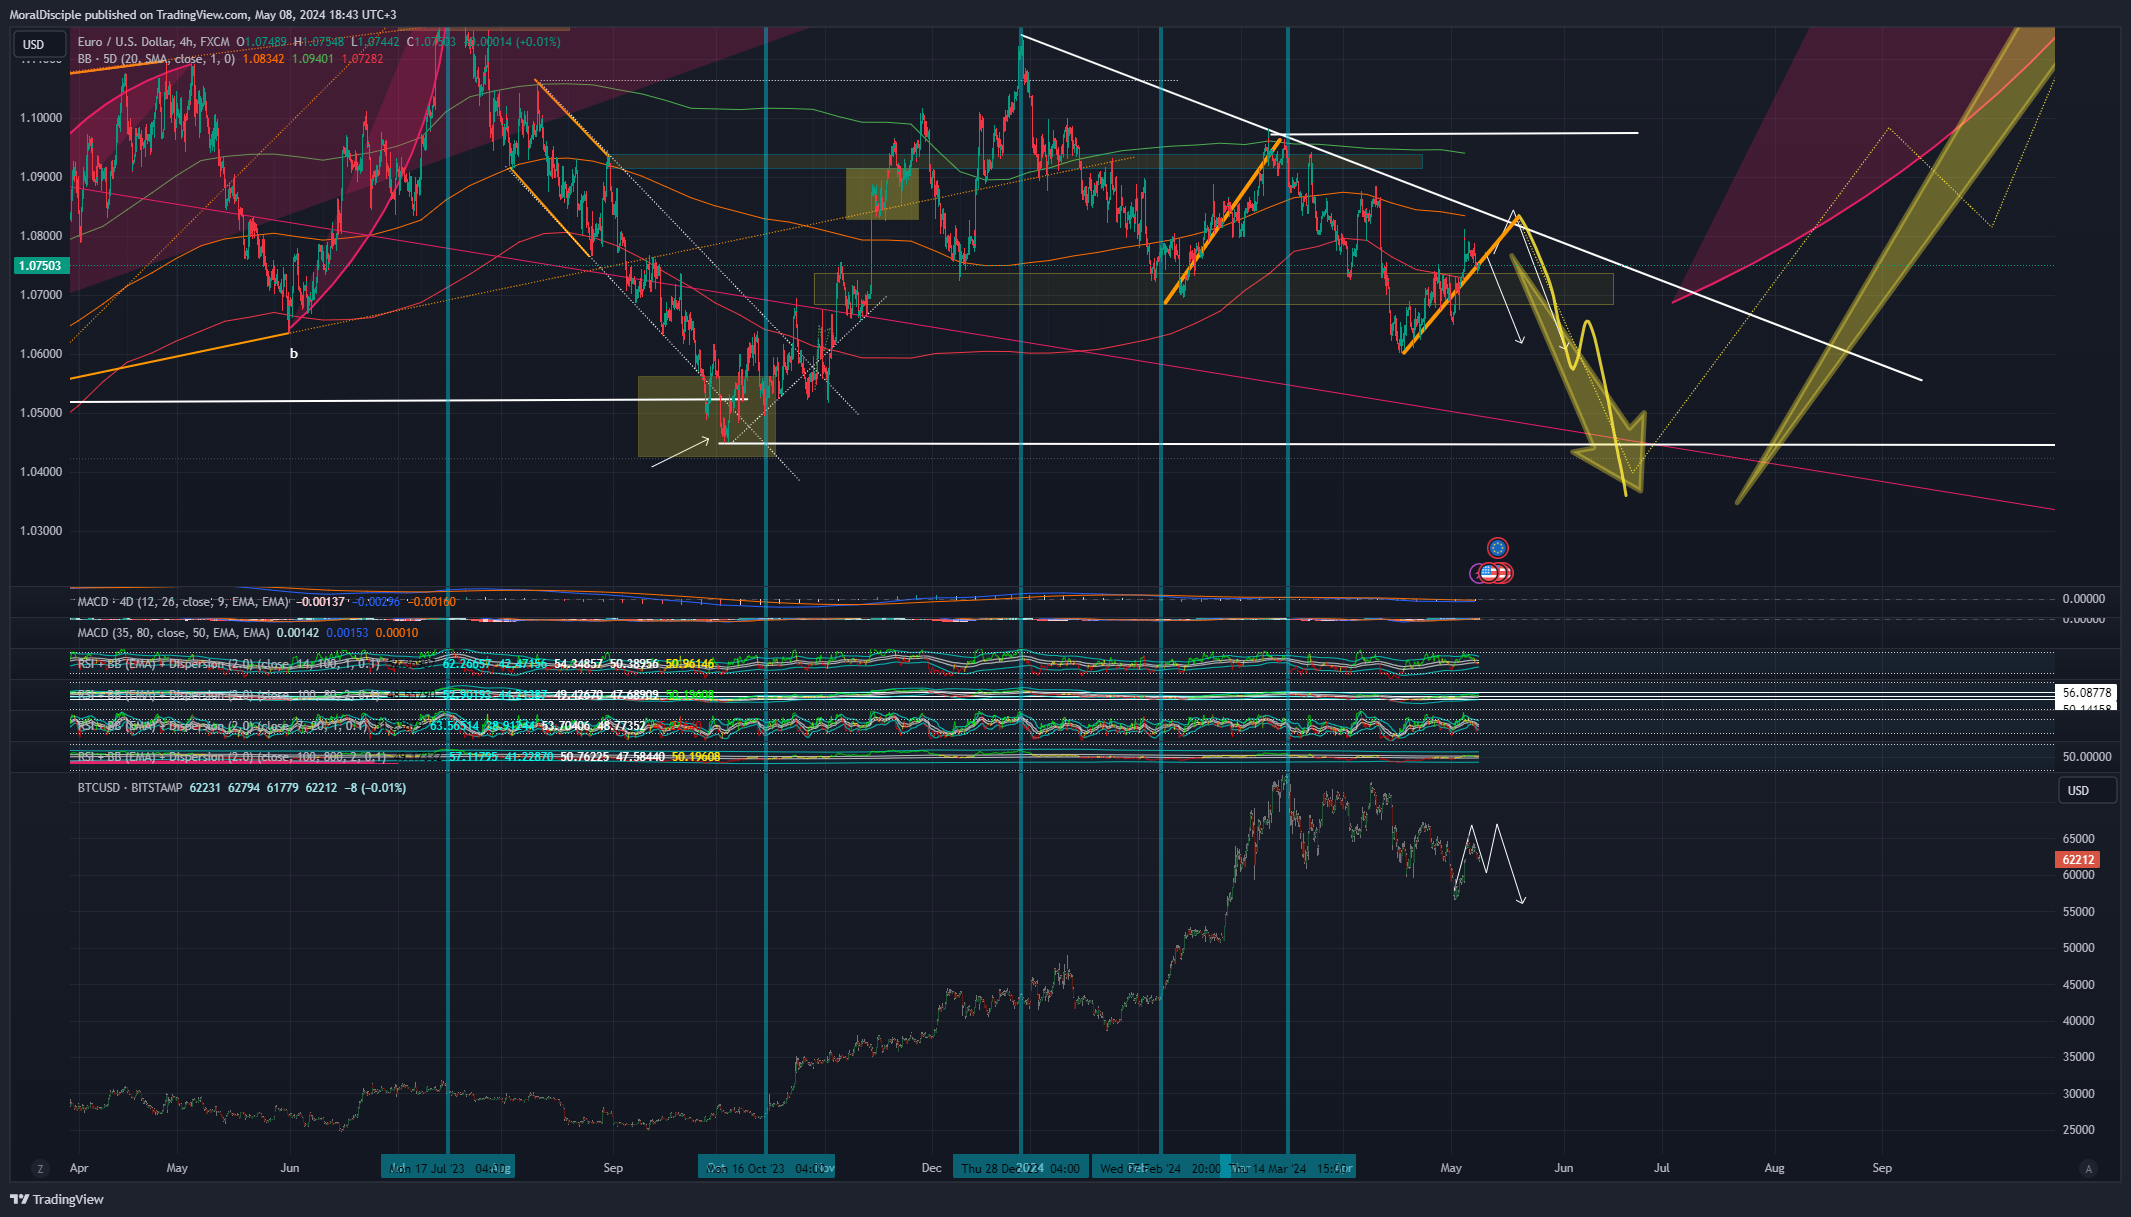The image size is (2131, 1217).
Task: Click the 0.00000 MACD scale label
Action: coord(2083,599)
